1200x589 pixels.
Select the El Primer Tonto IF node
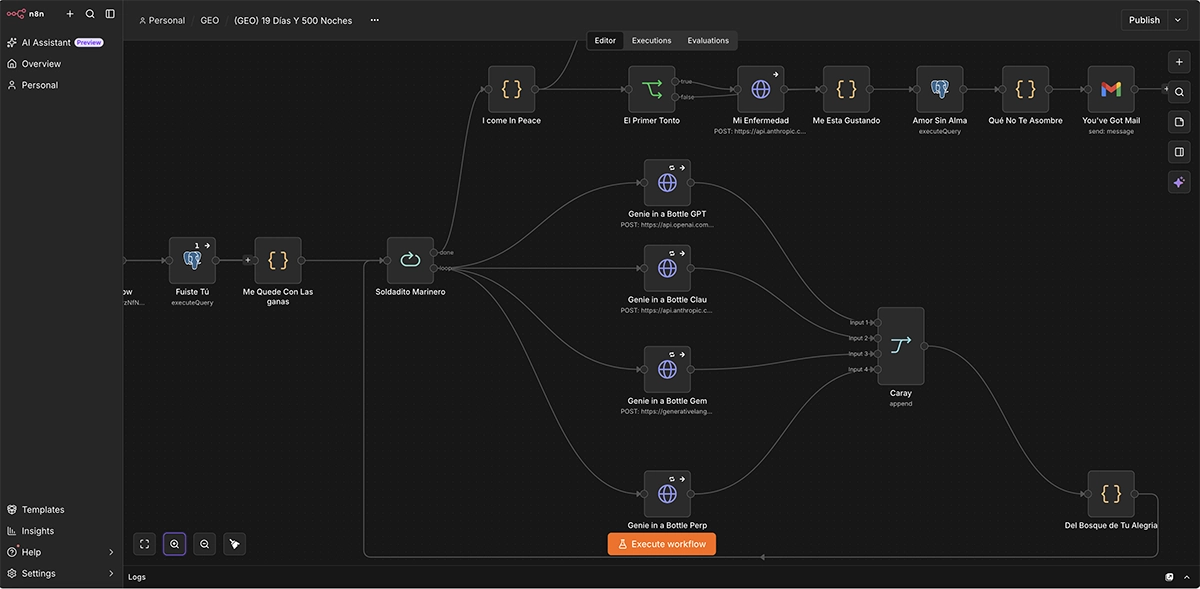(x=652, y=89)
